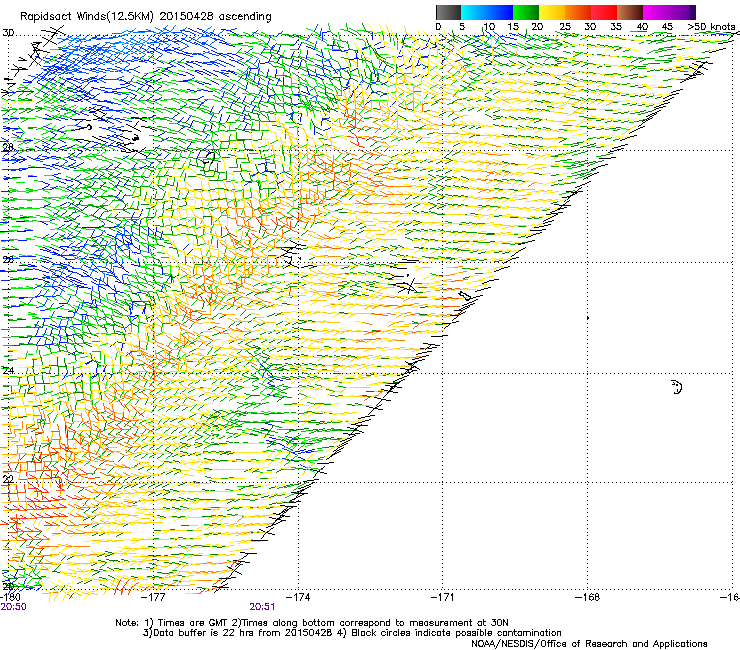Screen dimensions: 740x650
Task: Pick the red 30-35 knots legend swatch
Action: coord(604,12)
